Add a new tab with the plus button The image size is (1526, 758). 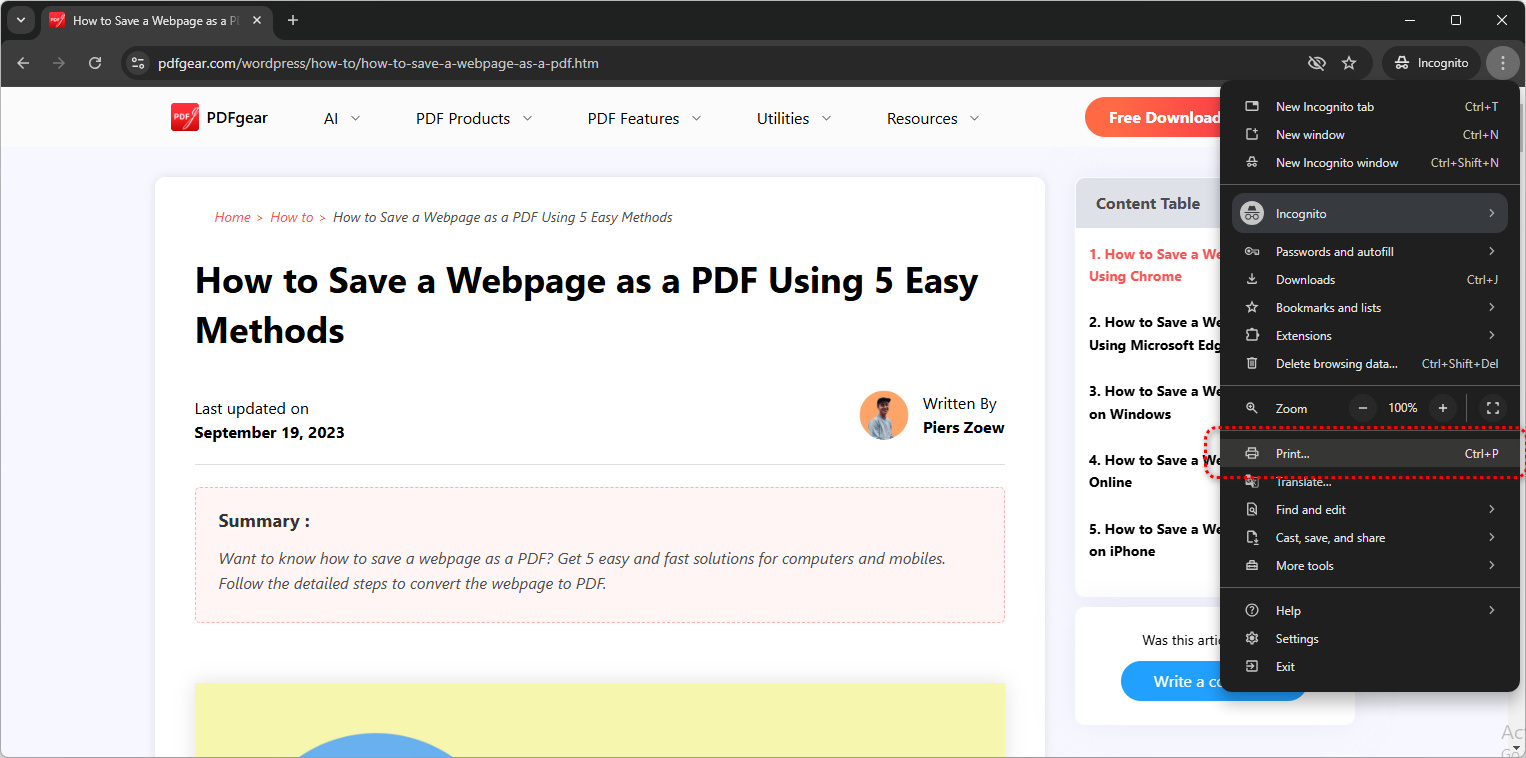coord(293,20)
